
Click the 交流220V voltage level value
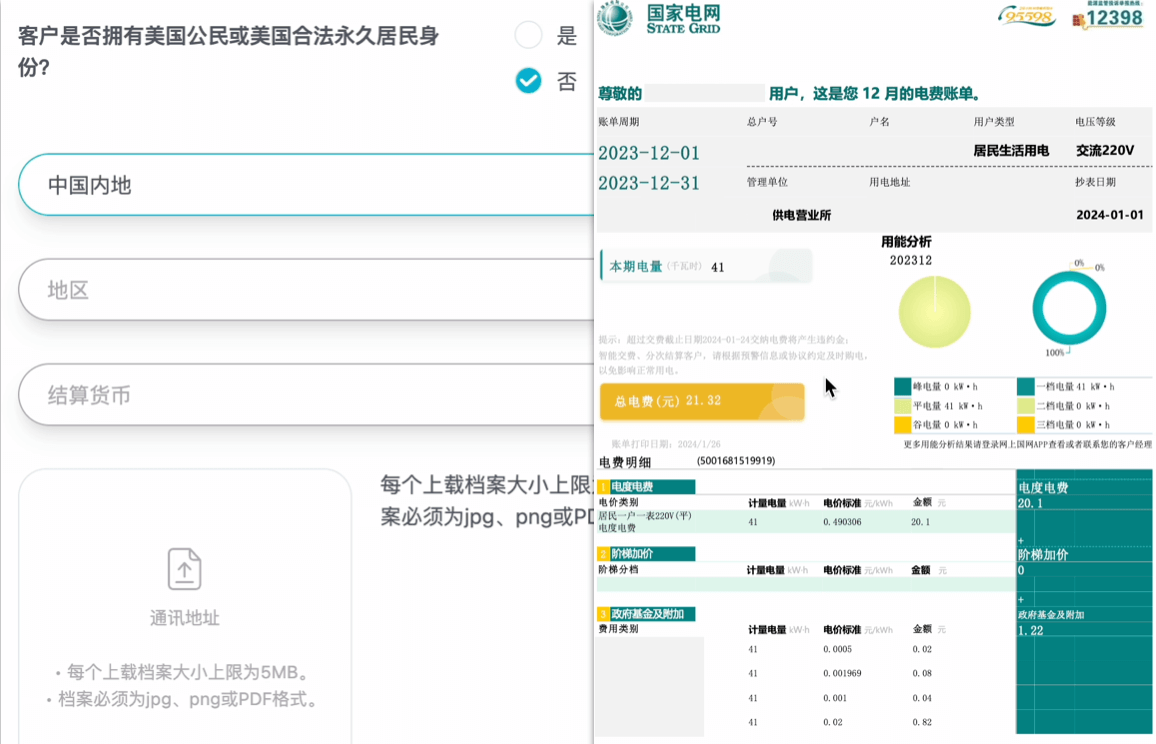coord(1104,150)
